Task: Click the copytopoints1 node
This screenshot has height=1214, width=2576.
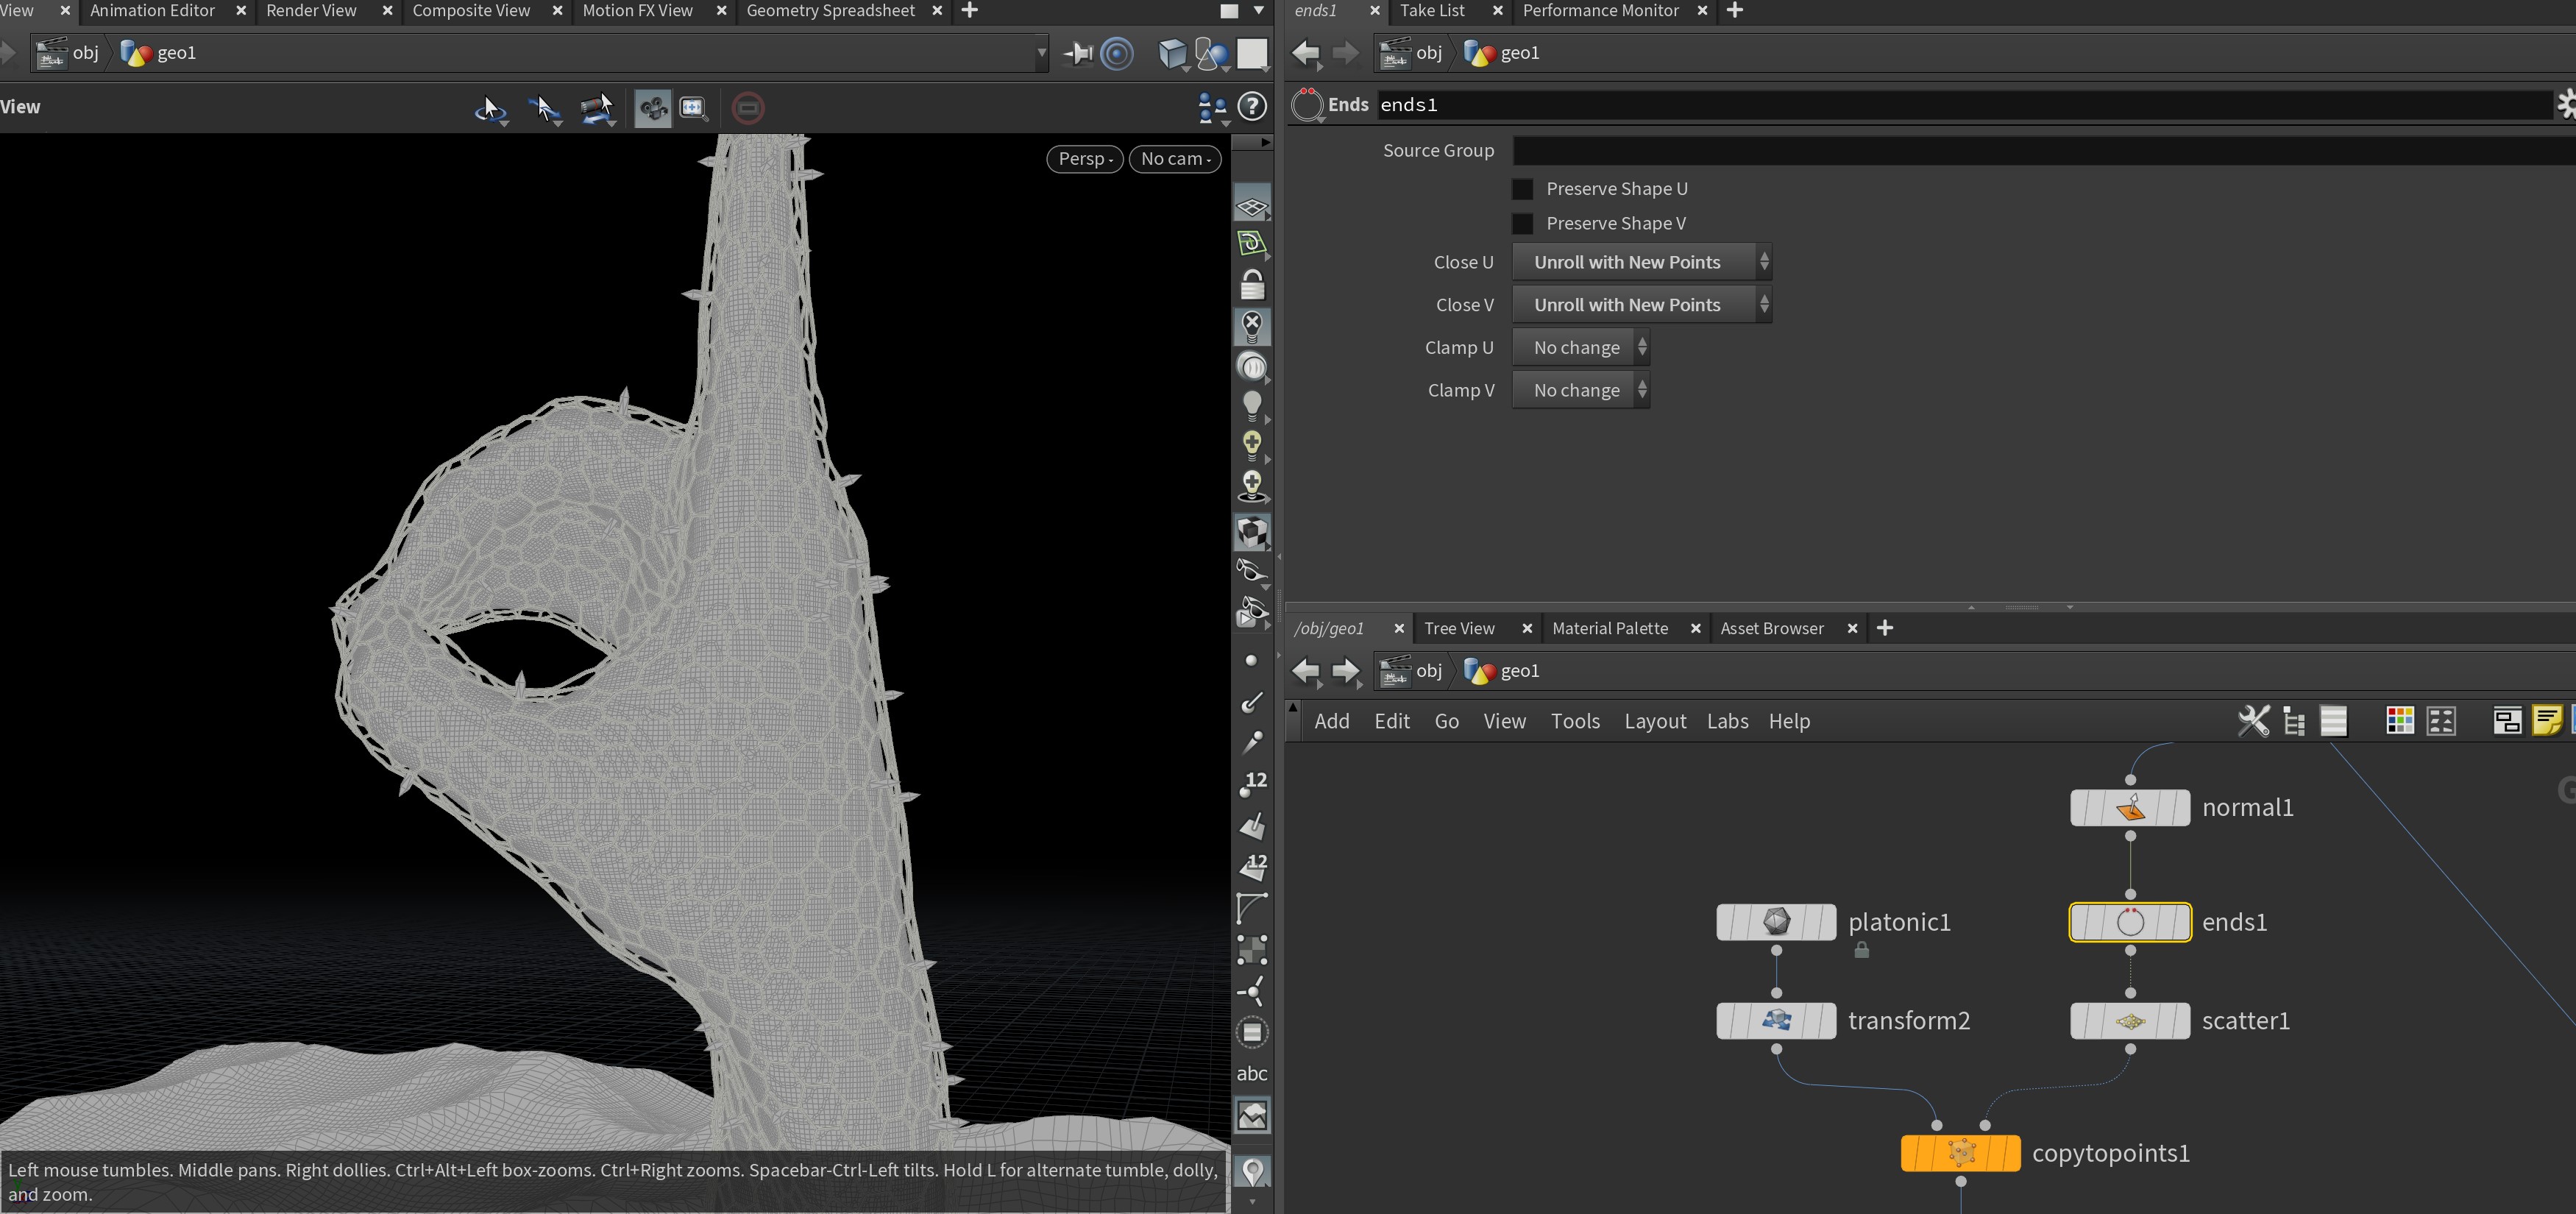Action: point(1960,1153)
